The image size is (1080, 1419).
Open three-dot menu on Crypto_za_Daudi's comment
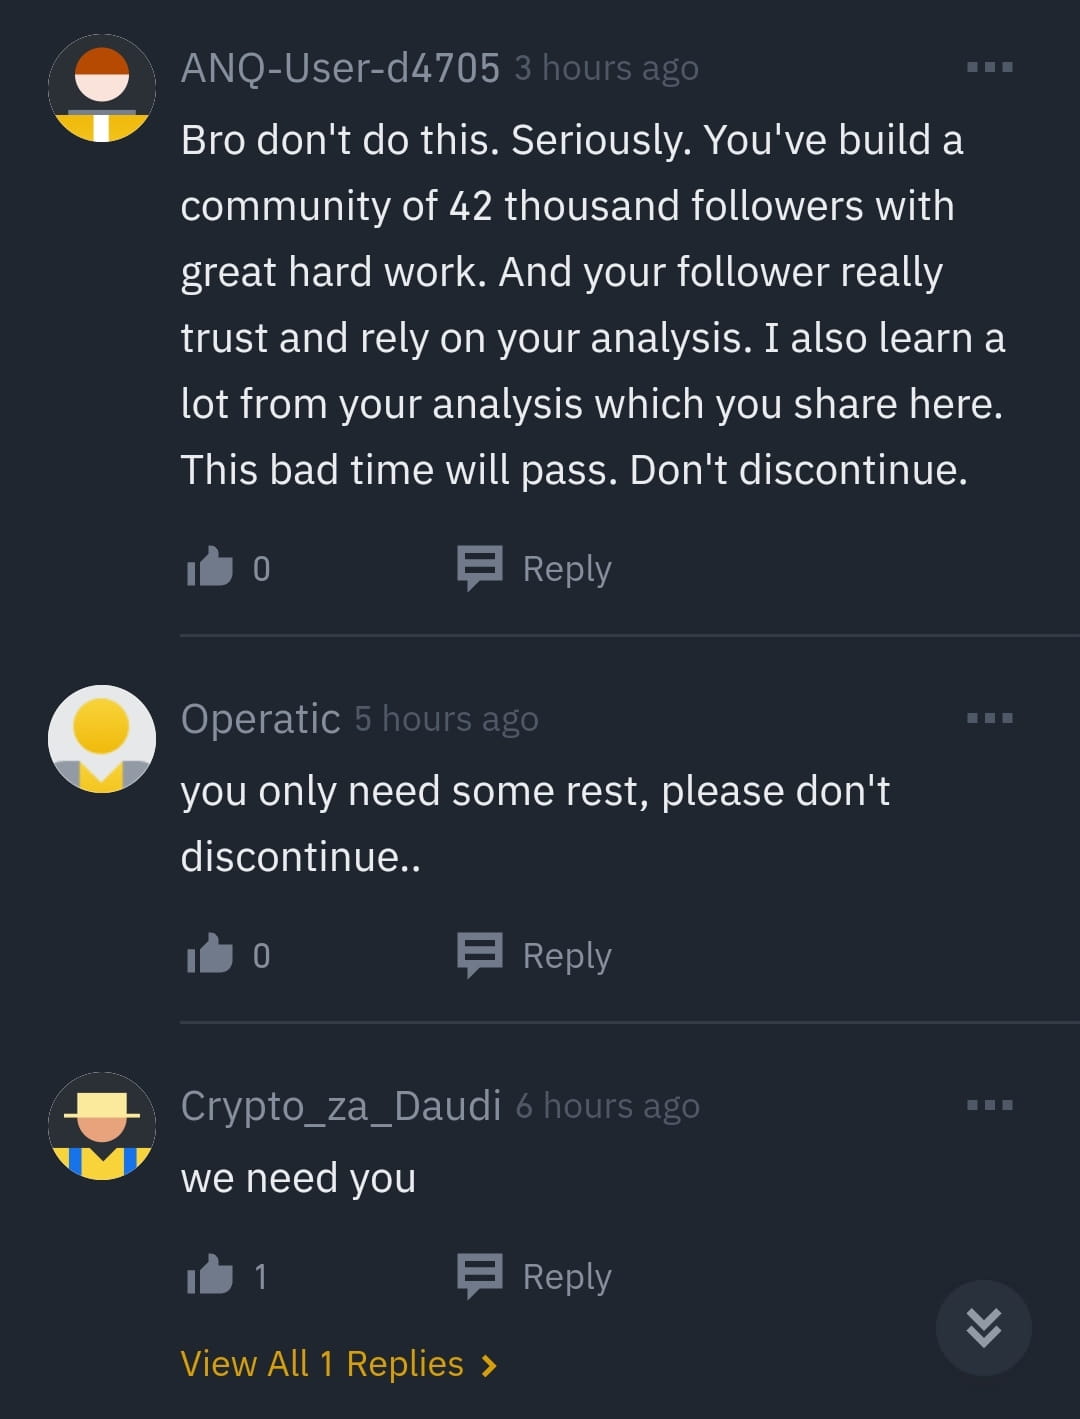pos(990,1105)
